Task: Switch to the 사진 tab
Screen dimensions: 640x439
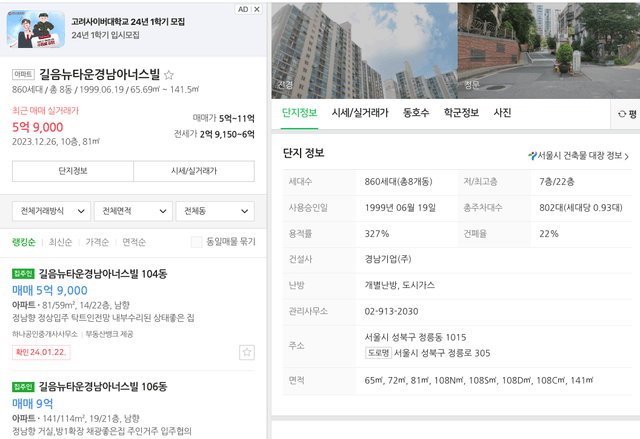Action: (502, 113)
